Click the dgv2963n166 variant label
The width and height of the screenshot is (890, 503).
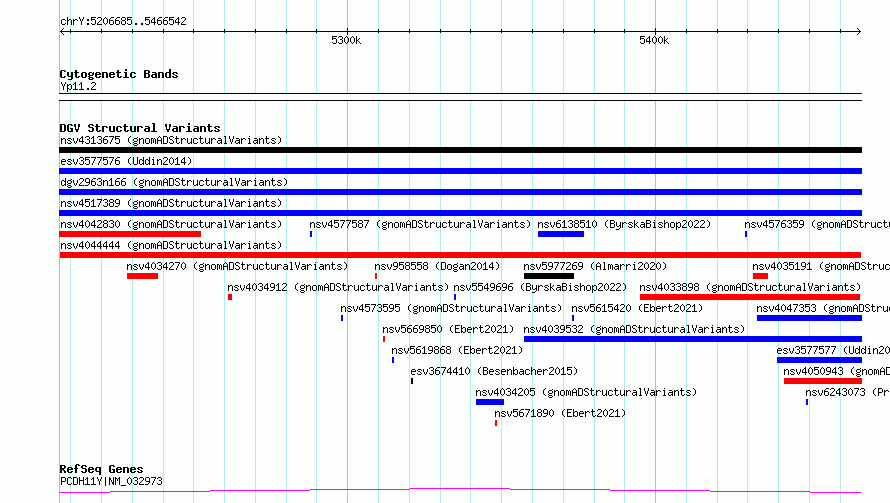click(x=174, y=182)
